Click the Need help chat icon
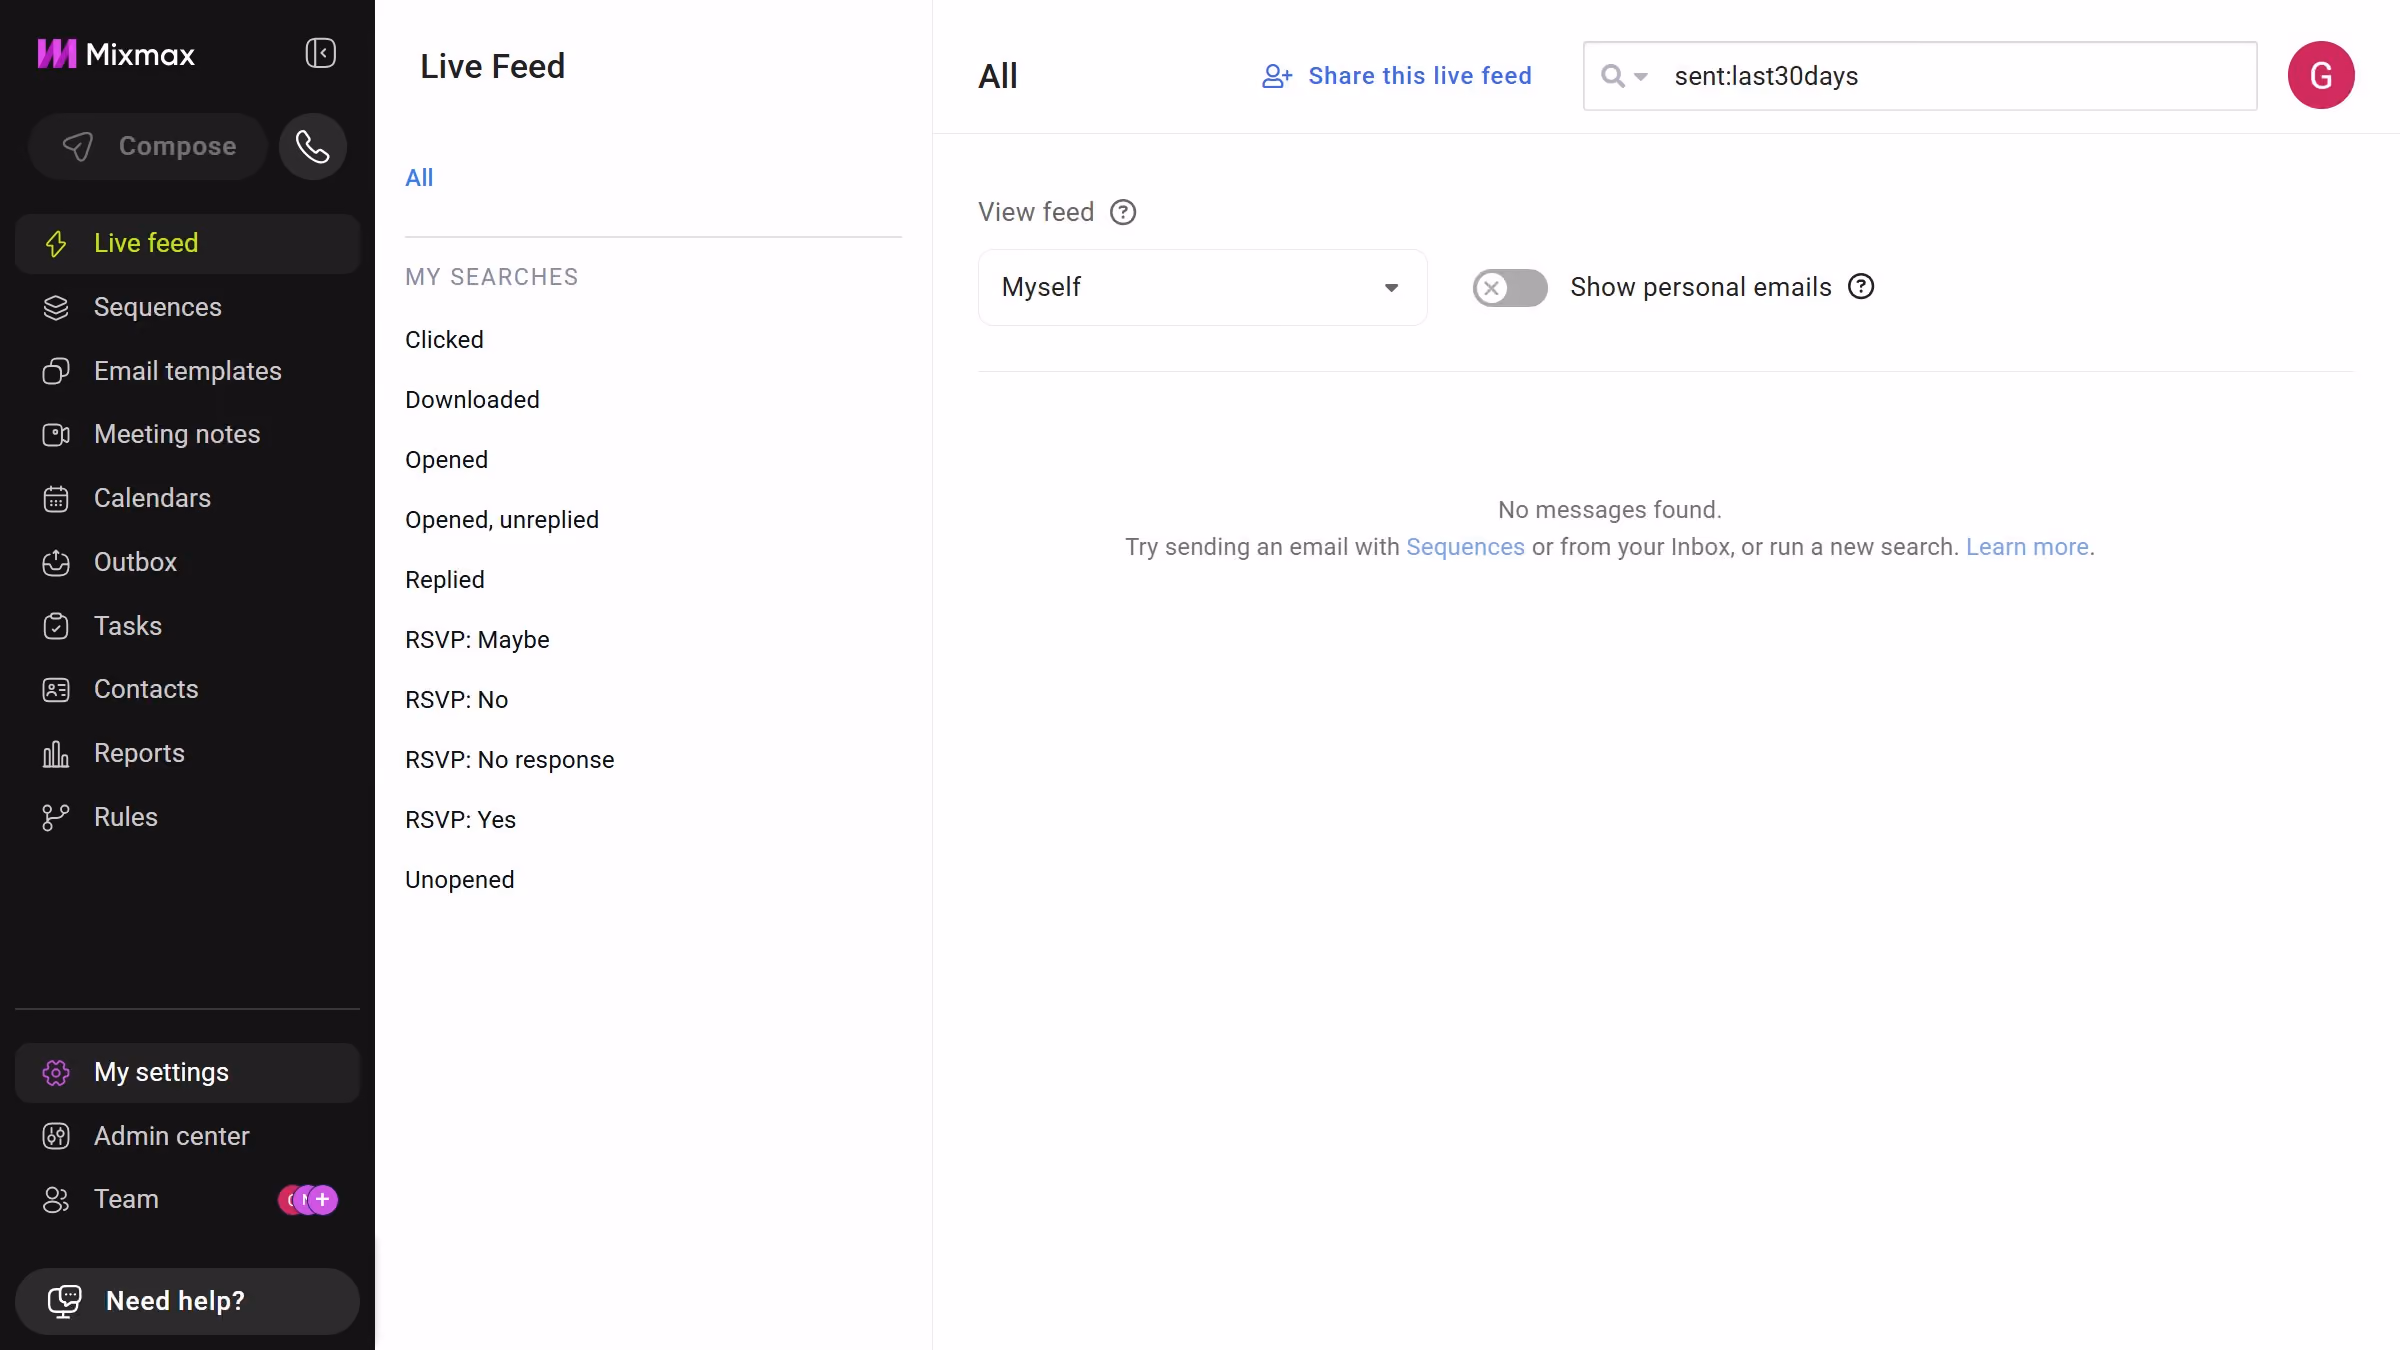Image resolution: width=2400 pixels, height=1350 pixels. [x=64, y=1301]
